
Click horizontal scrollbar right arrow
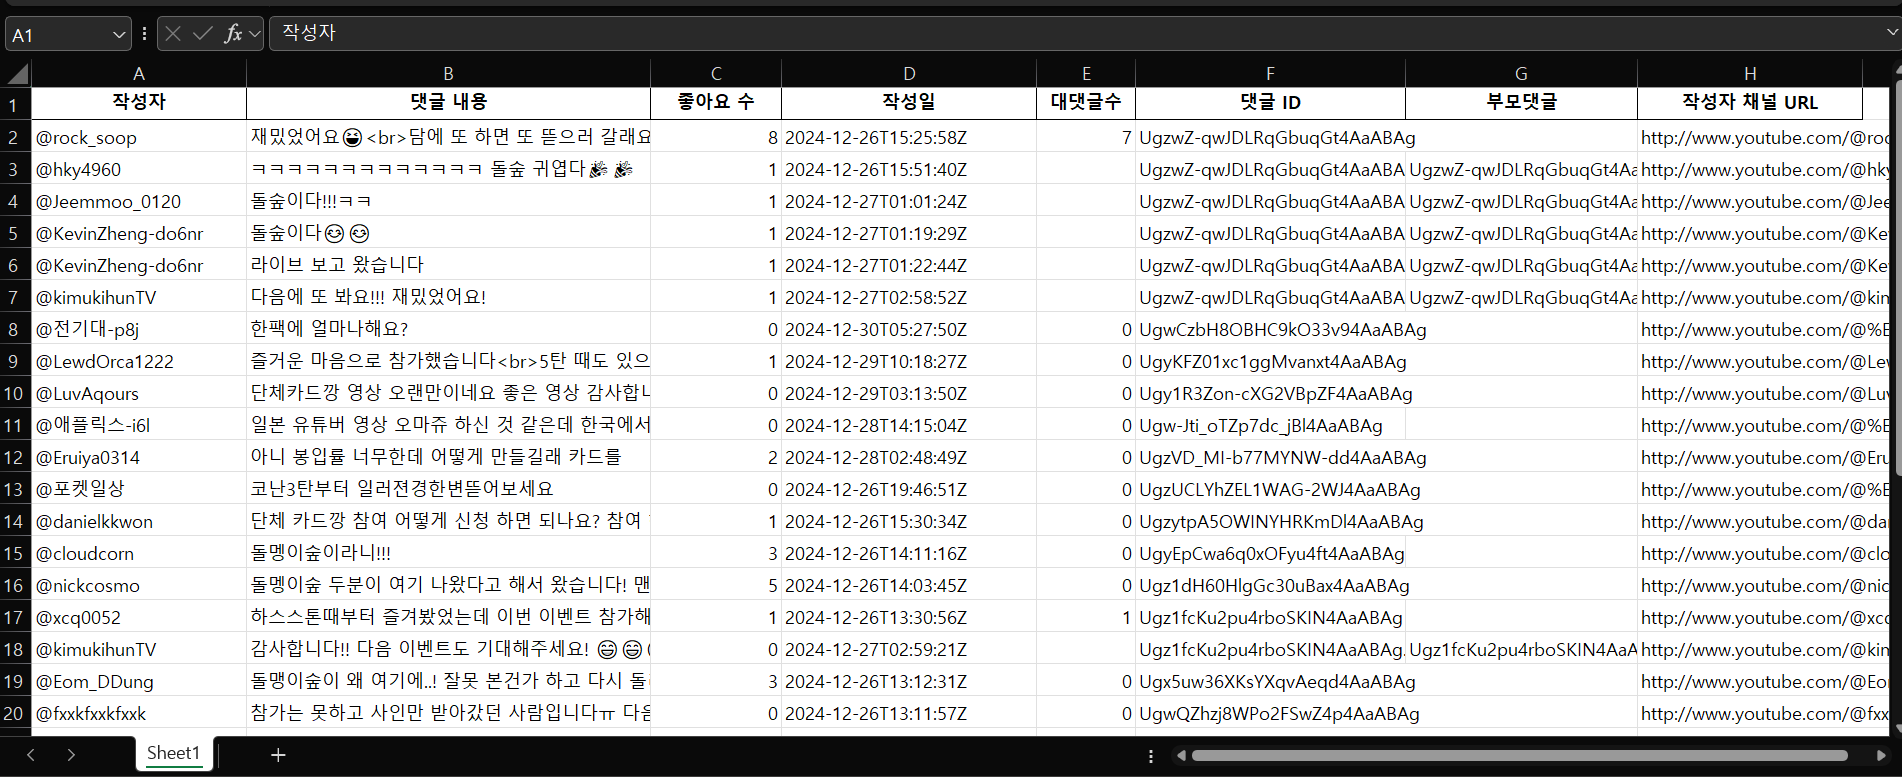[x=1881, y=755]
